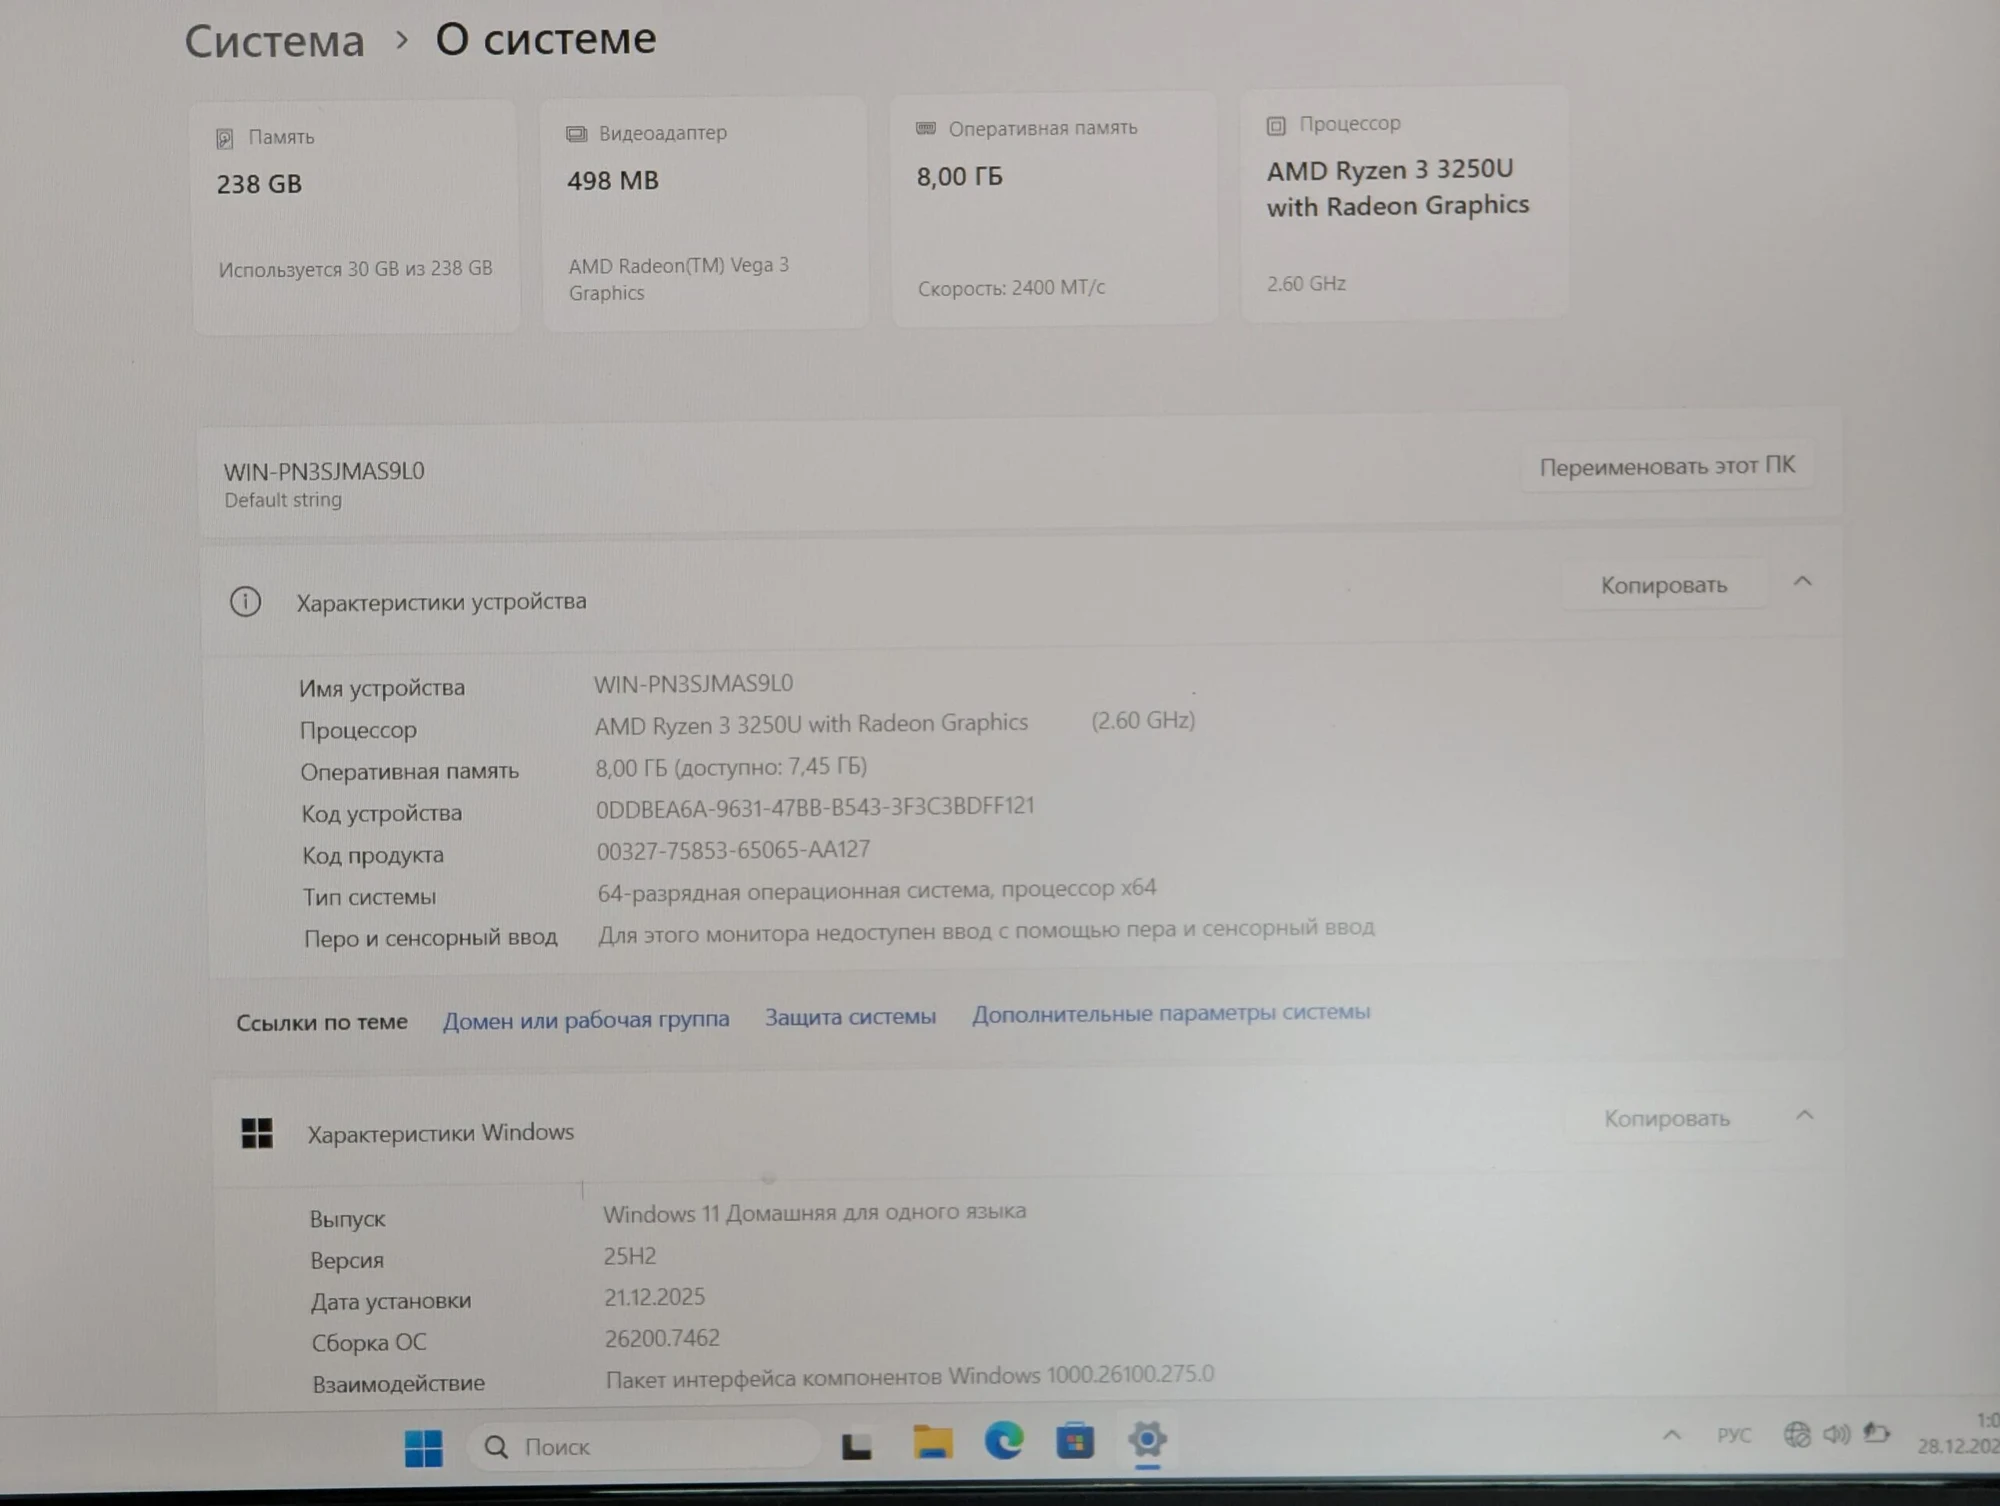Open Защита системы link
This screenshot has width=2000, height=1506.
coord(850,1017)
